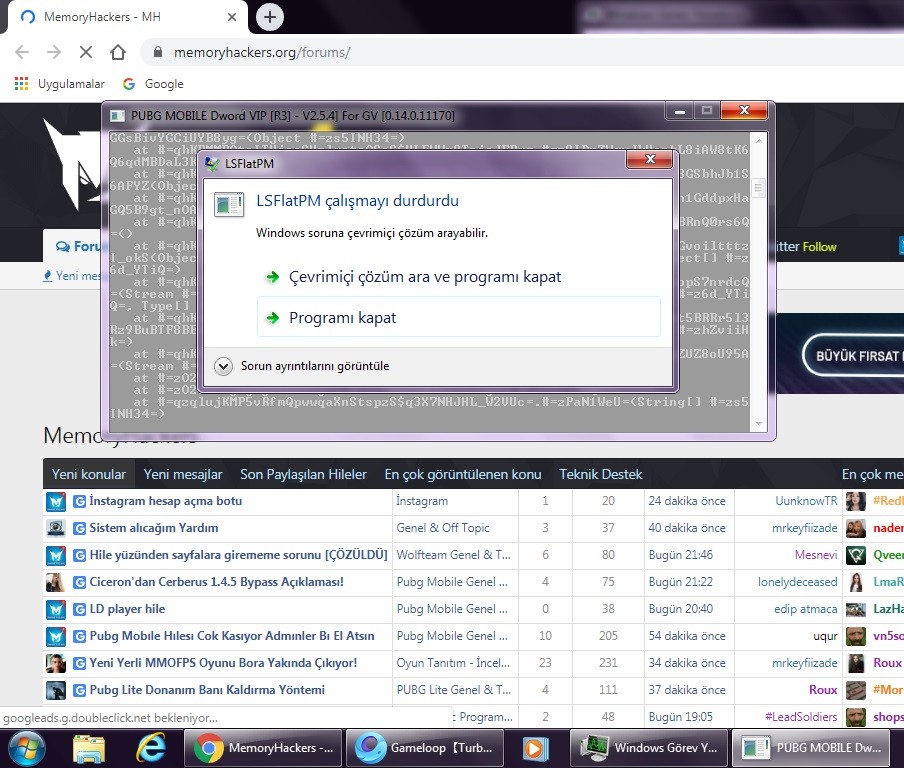Open a new Chrome tab
The height and width of the screenshot is (768, 904).
point(270,17)
